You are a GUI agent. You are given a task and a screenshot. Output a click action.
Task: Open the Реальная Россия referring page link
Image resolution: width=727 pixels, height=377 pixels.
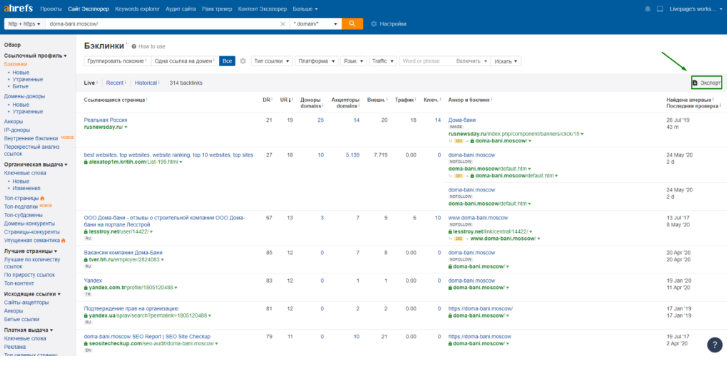click(x=105, y=120)
